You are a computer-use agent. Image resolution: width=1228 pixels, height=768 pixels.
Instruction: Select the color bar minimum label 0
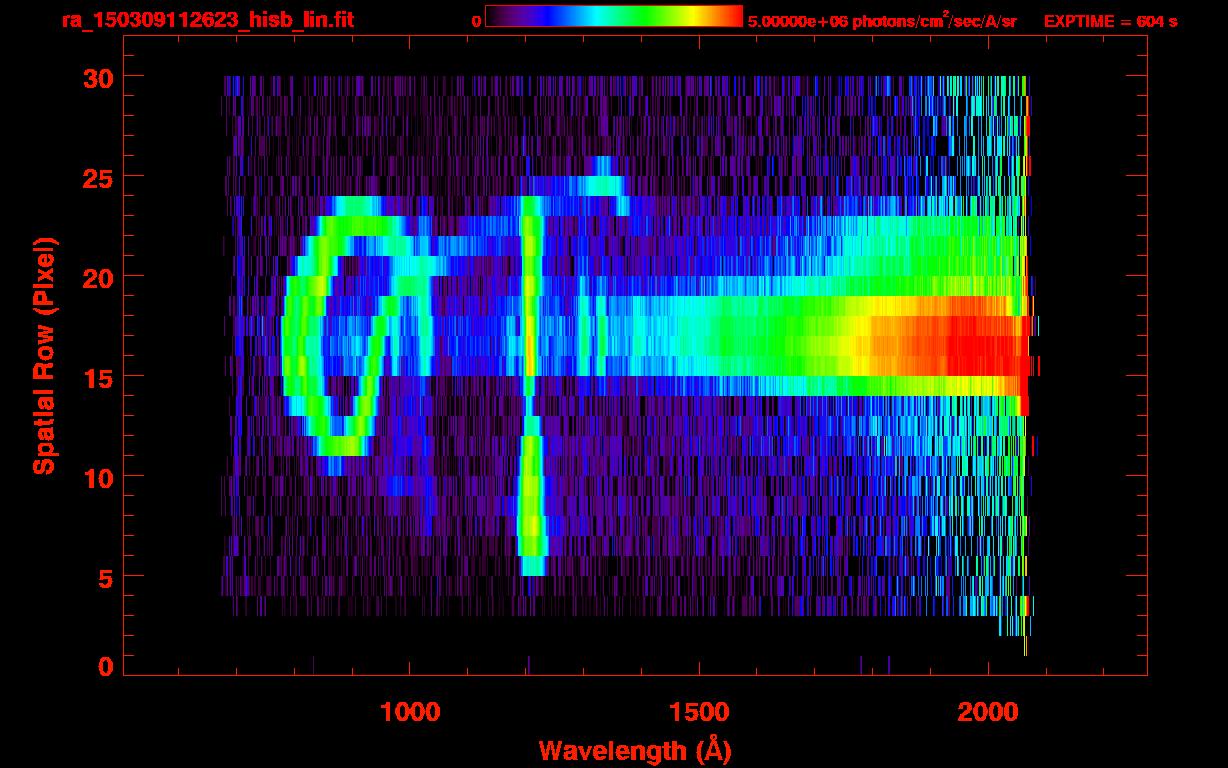point(476,21)
